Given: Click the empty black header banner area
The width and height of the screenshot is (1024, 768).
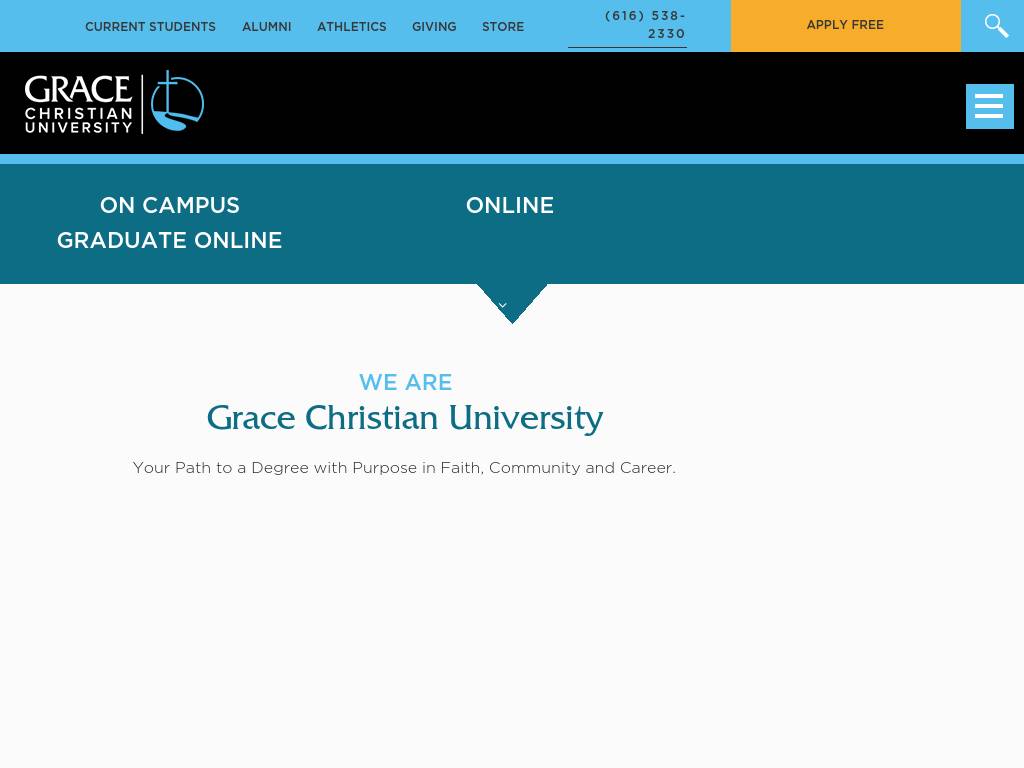Looking at the screenshot, I should 580,103.
